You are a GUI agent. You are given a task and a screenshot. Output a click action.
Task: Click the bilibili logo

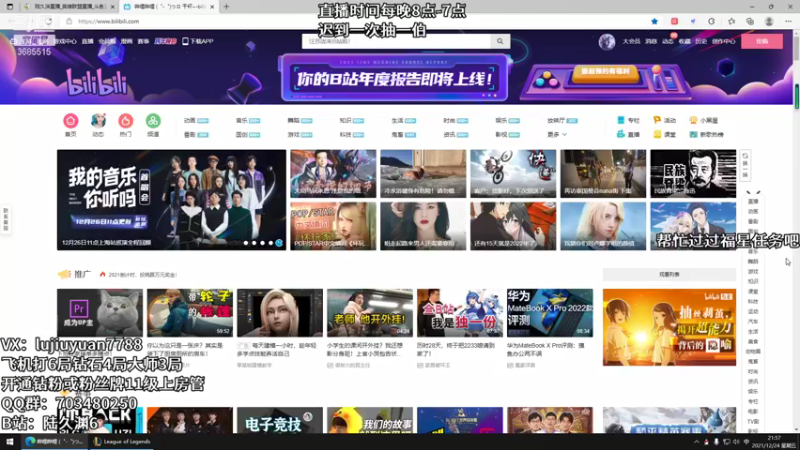pyautogui.click(x=97, y=83)
